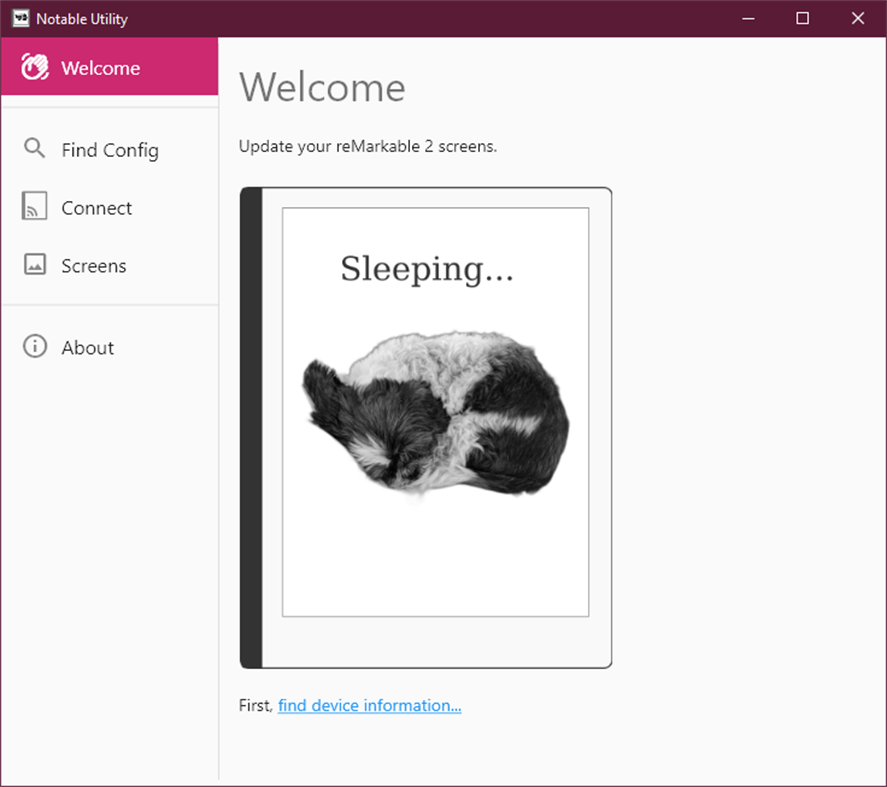The image size is (887, 787).
Task: Open the About page
Action: (88, 347)
